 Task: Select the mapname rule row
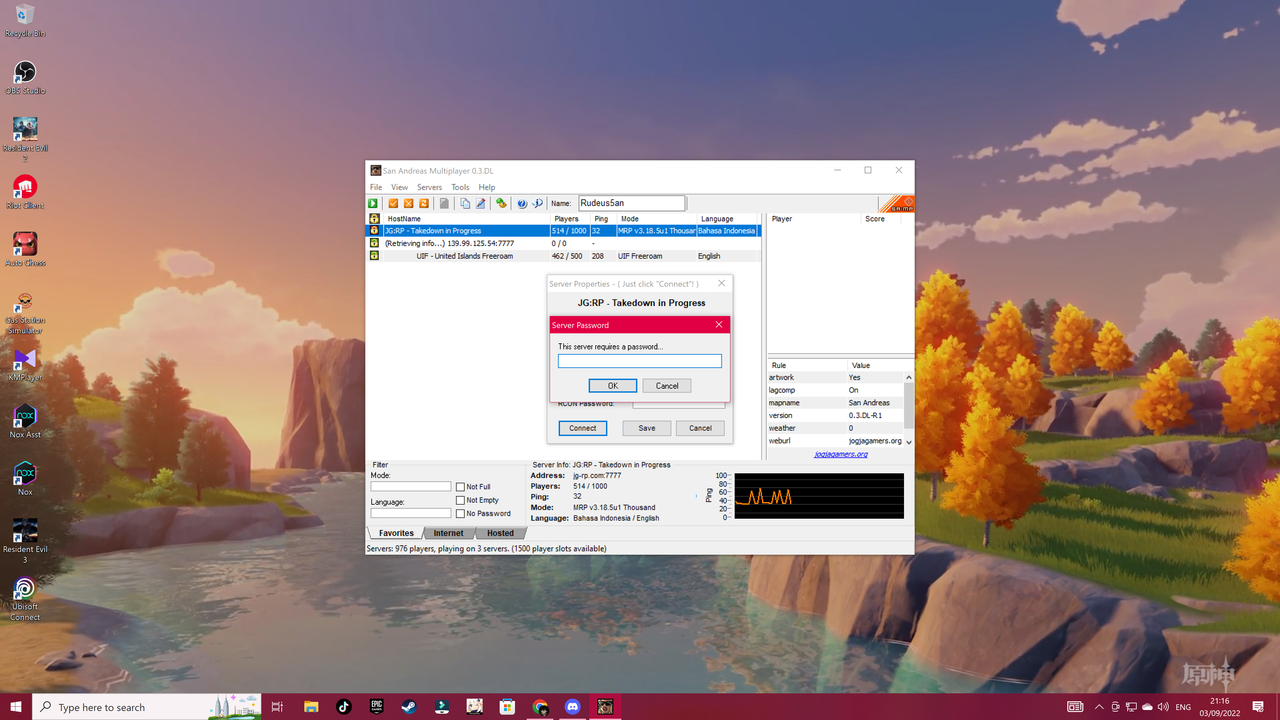click(836, 403)
